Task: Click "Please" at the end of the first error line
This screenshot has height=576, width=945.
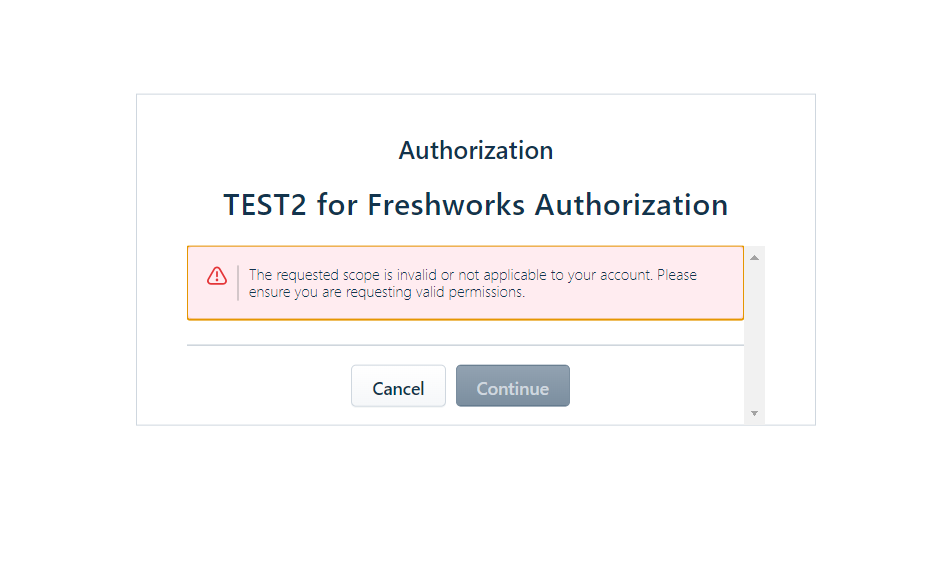Action: coord(678,275)
